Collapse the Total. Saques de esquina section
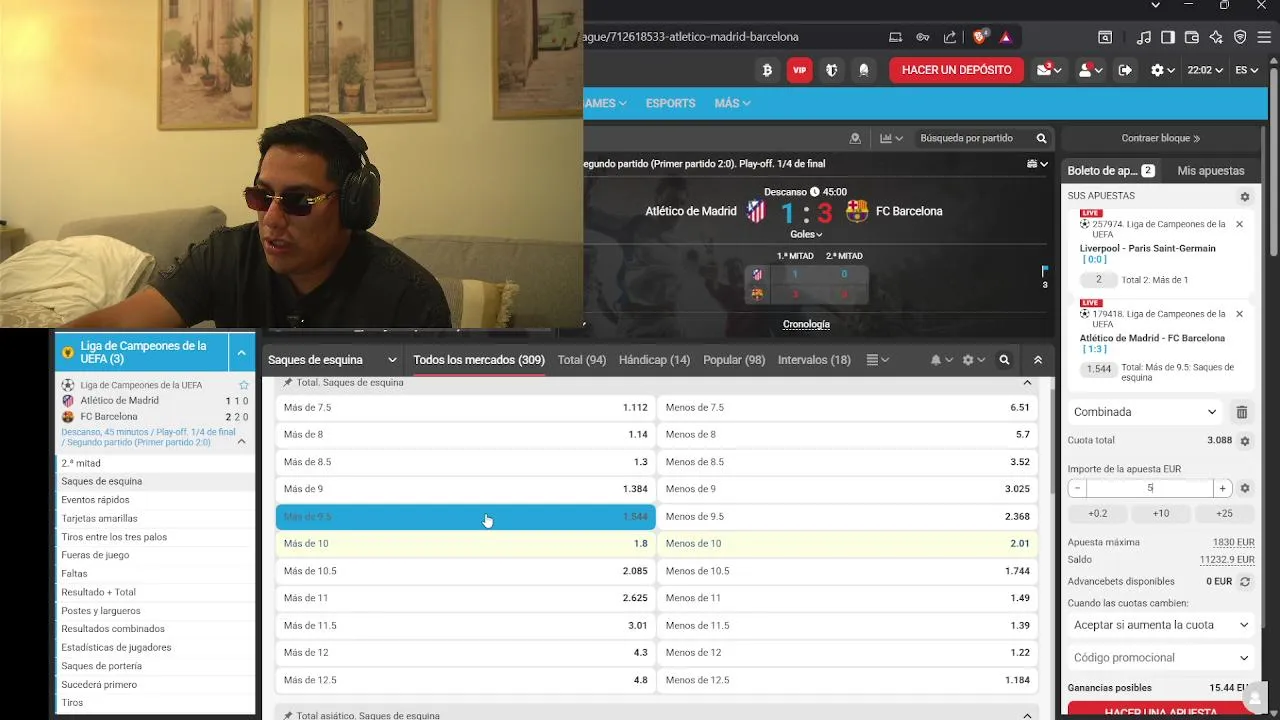Image resolution: width=1280 pixels, height=720 pixels. click(1027, 383)
